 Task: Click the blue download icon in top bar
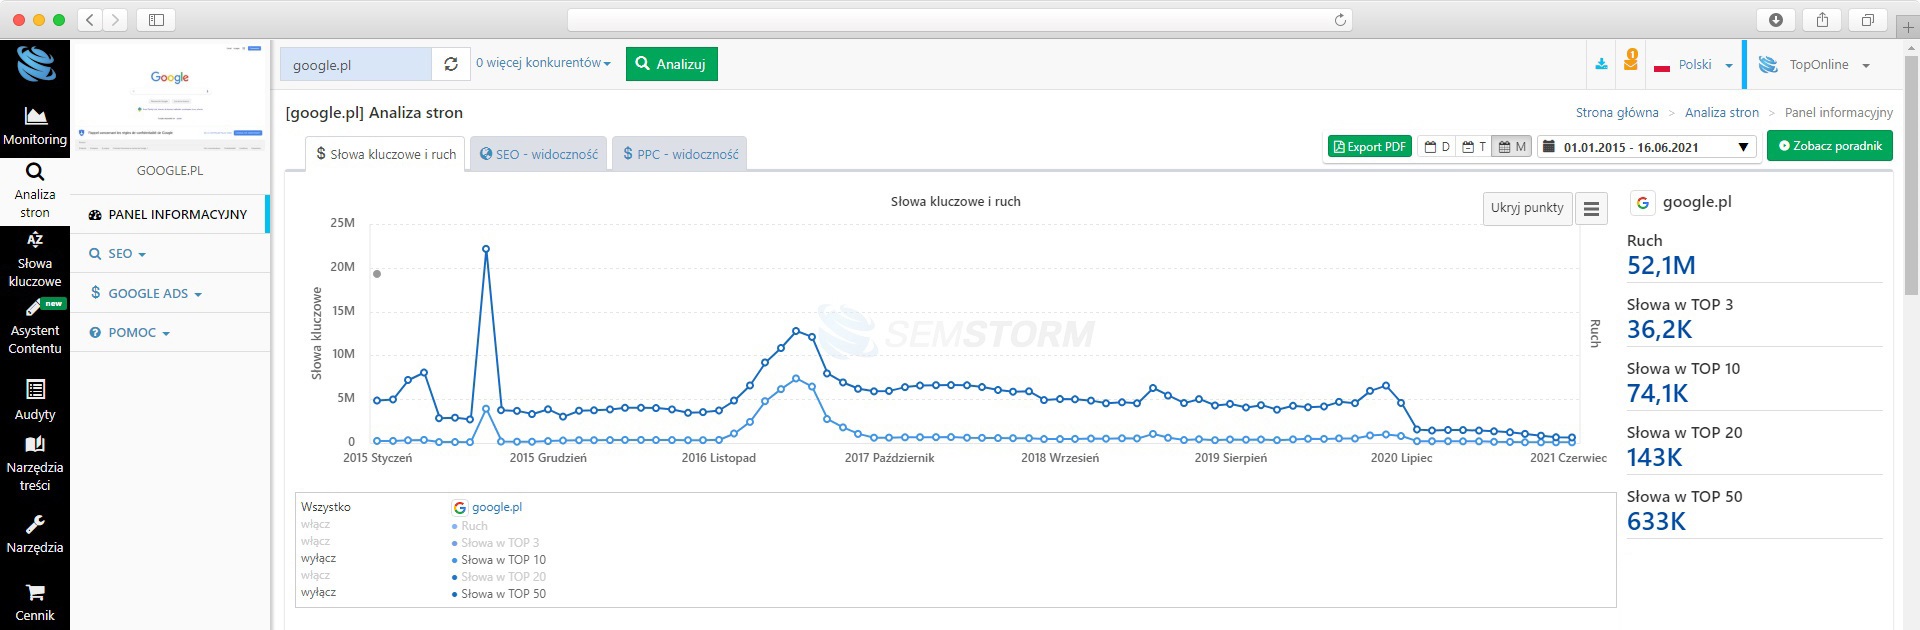point(1601,64)
